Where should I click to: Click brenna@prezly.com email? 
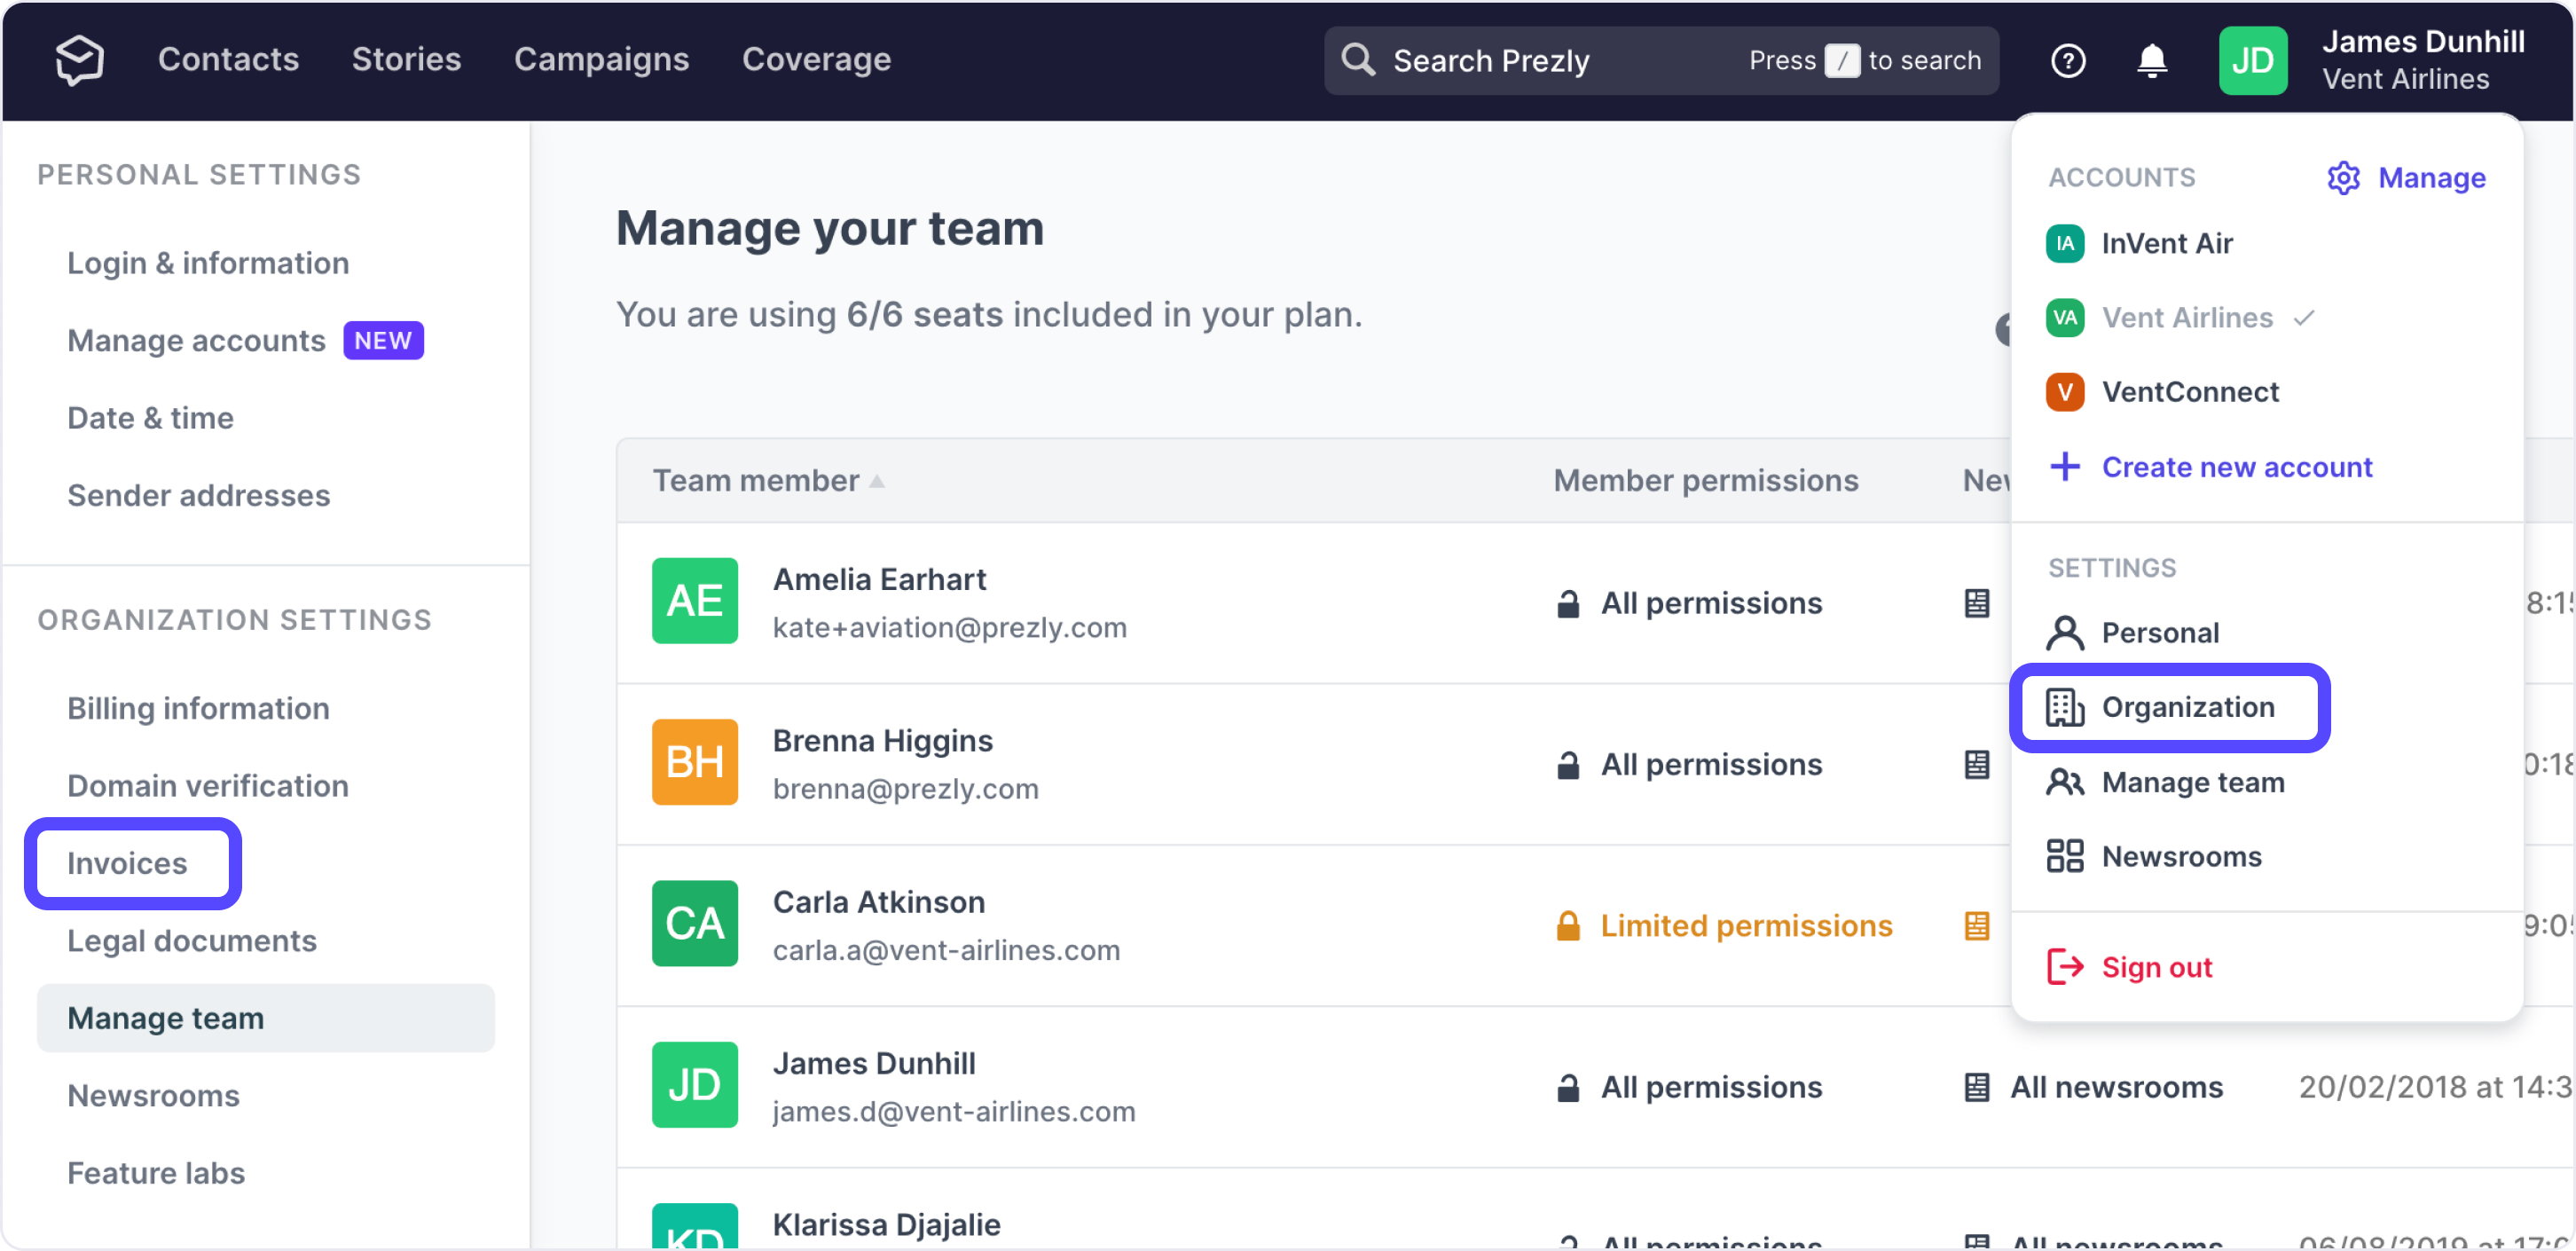pyautogui.click(x=905, y=790)
